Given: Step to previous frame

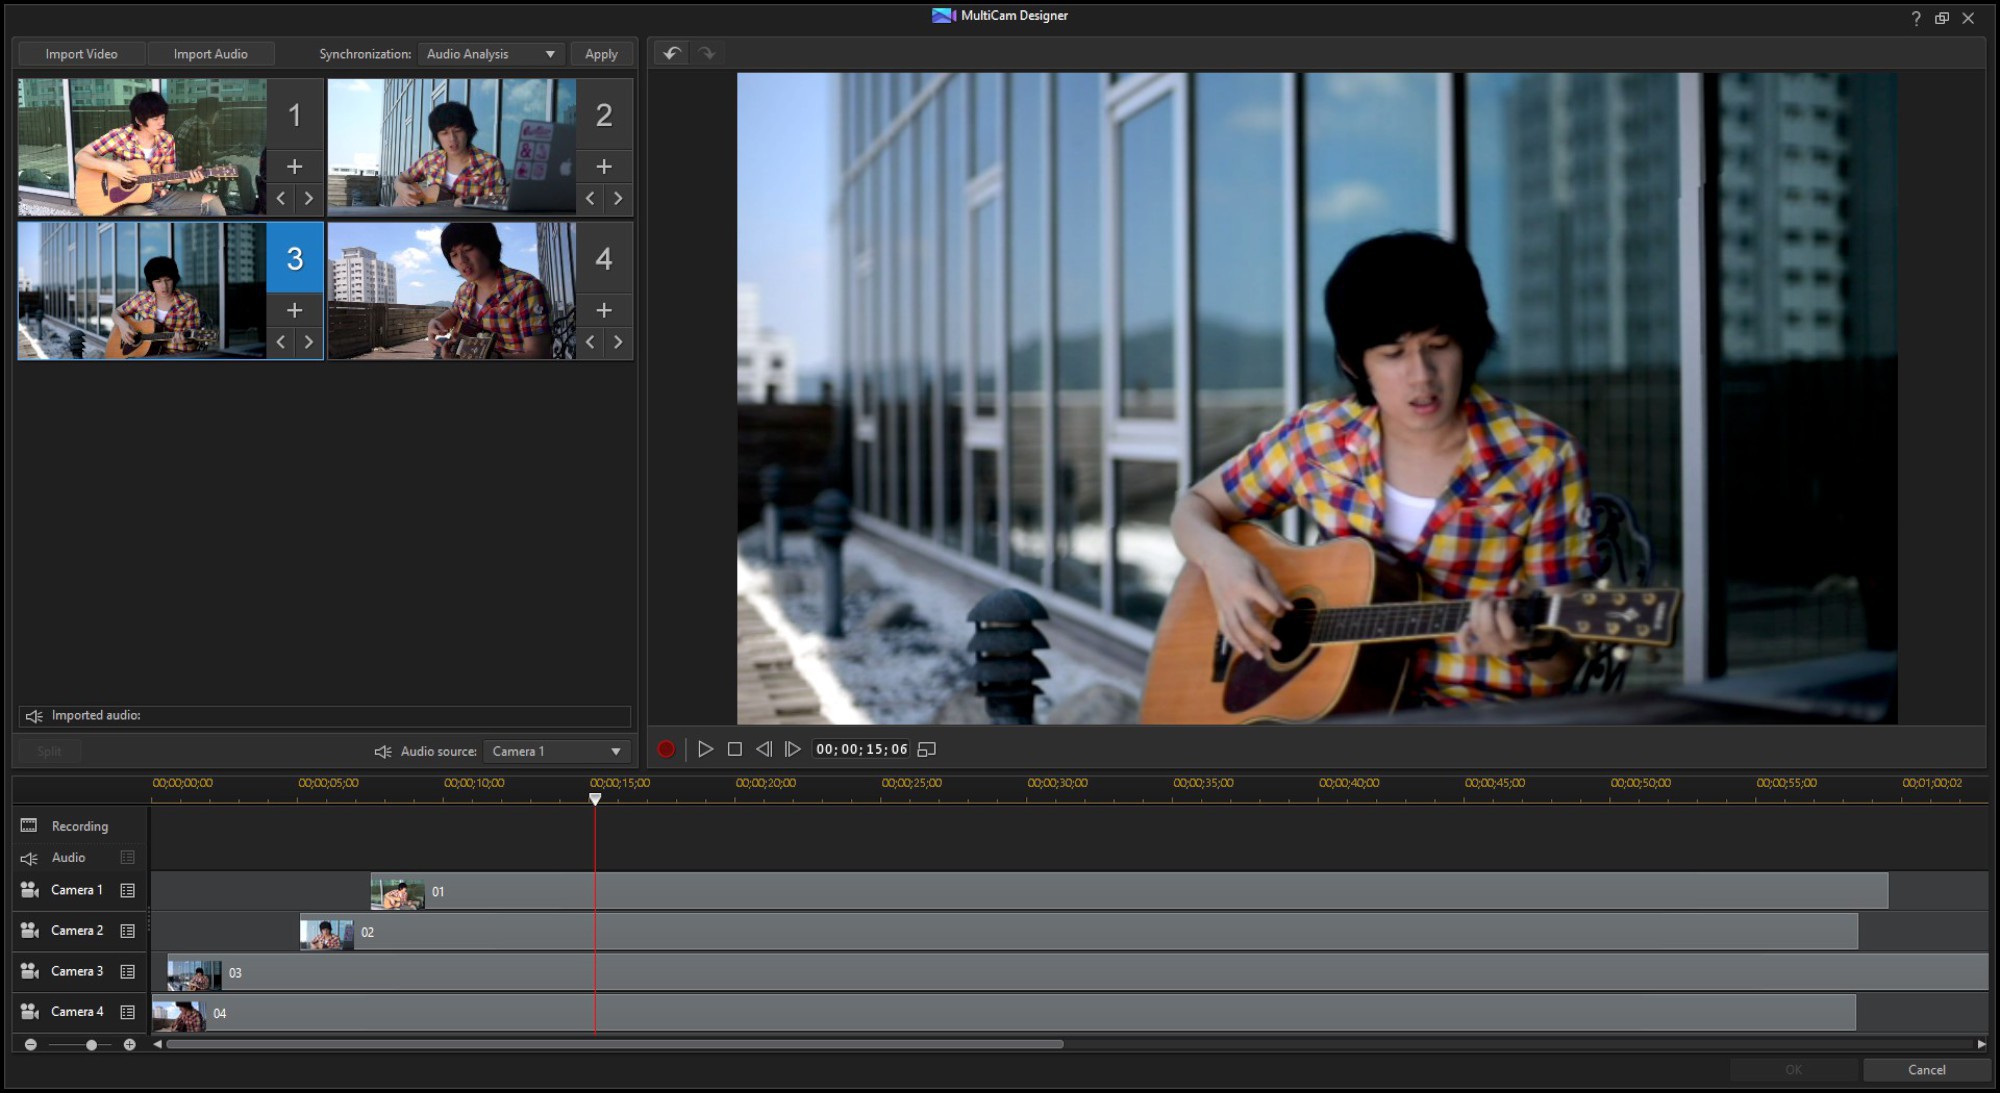Looking at the screenshot, I should 764,749.
